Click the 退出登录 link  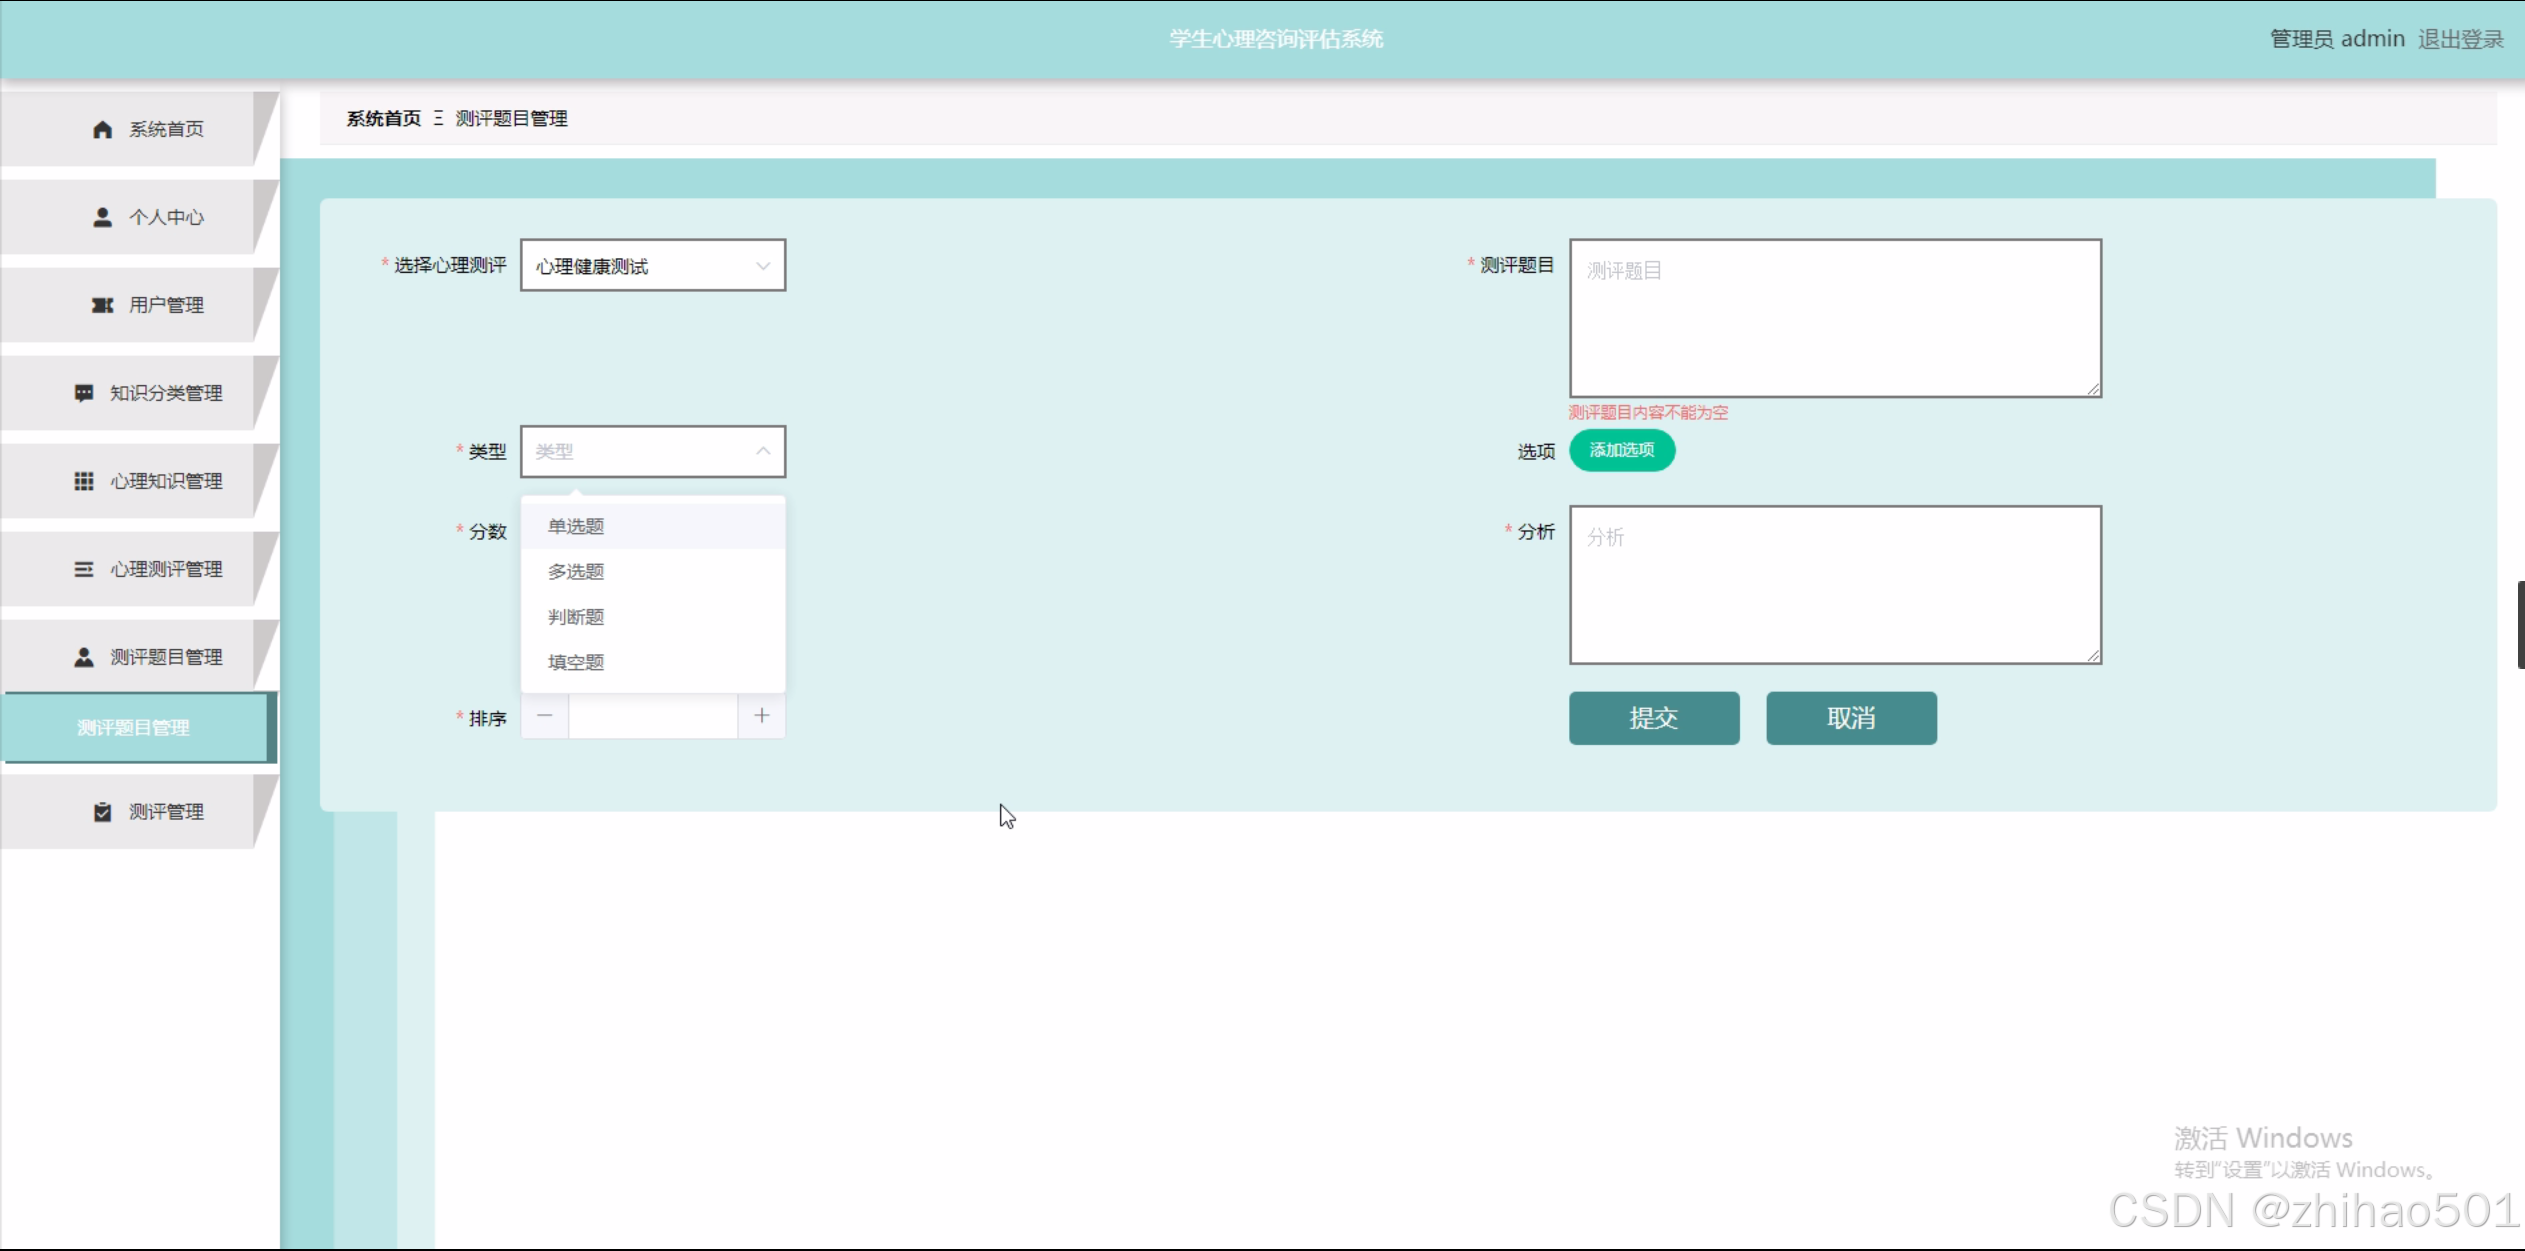2460,39
